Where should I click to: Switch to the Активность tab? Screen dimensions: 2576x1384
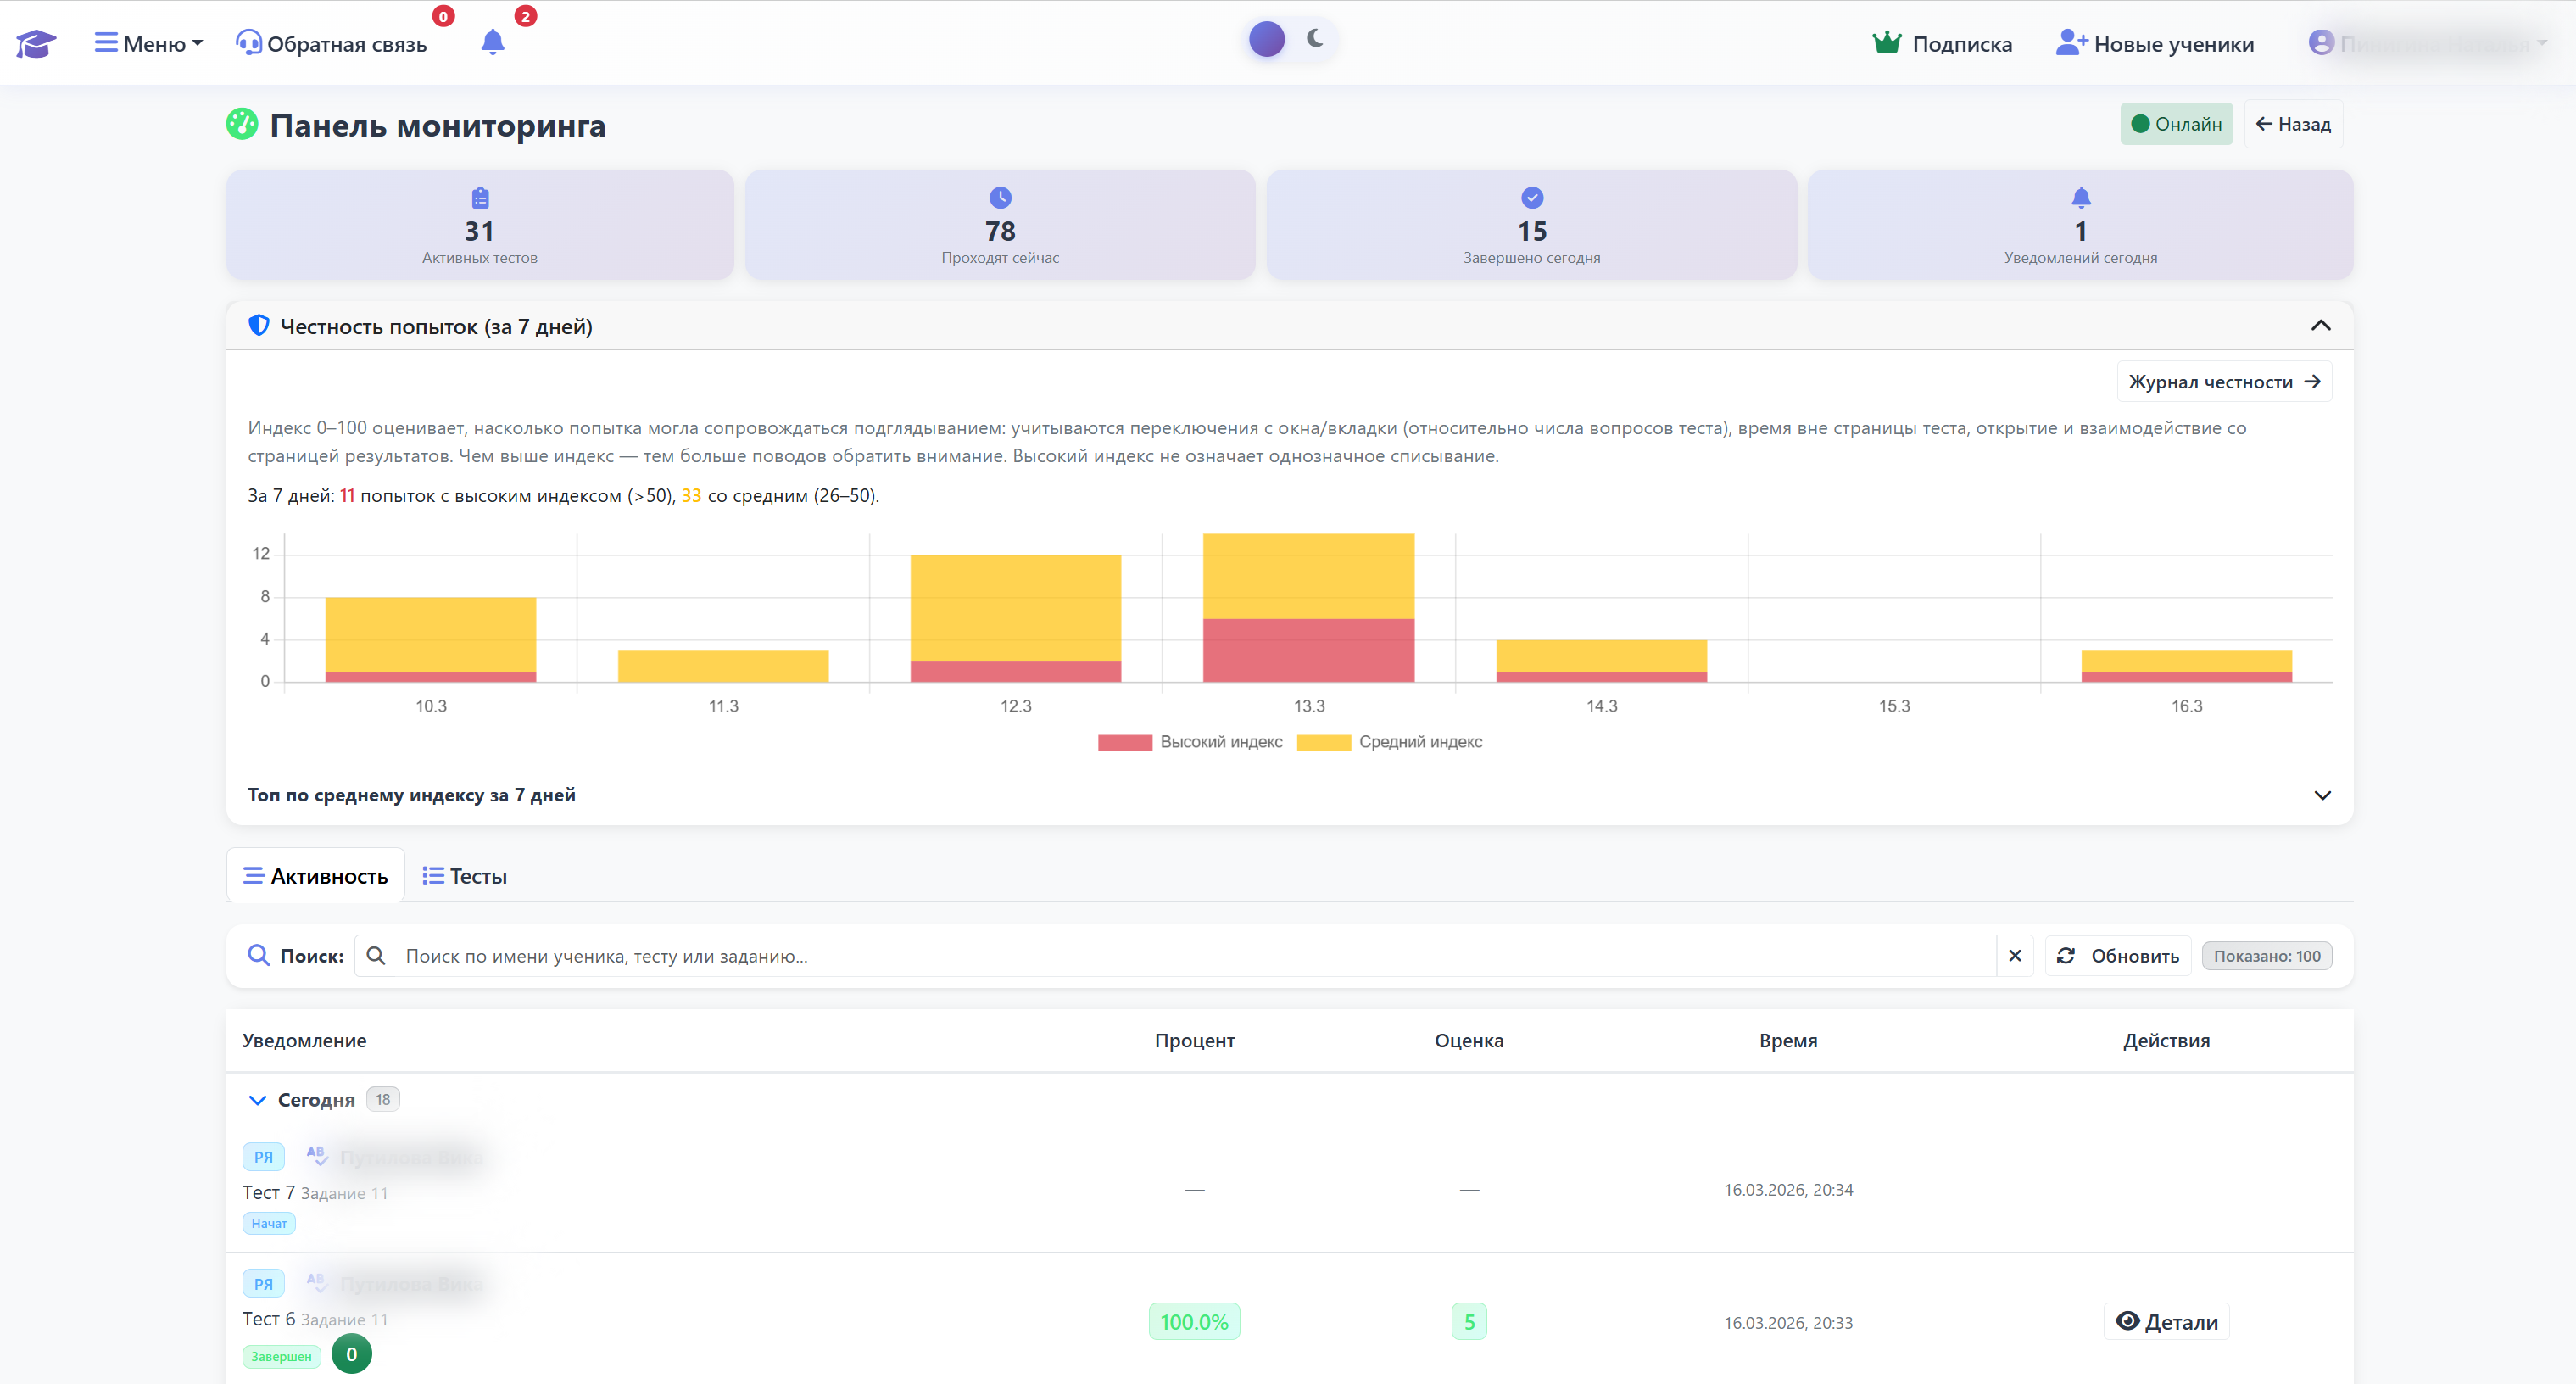tap(315, 876)
